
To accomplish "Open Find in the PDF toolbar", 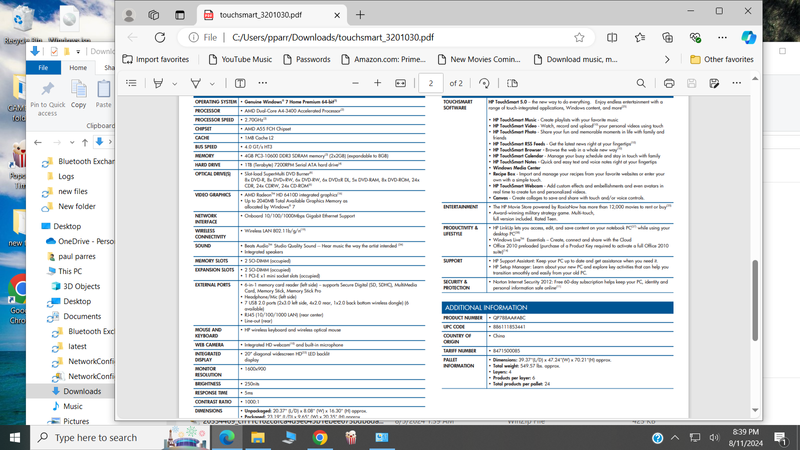I will 642,83.
